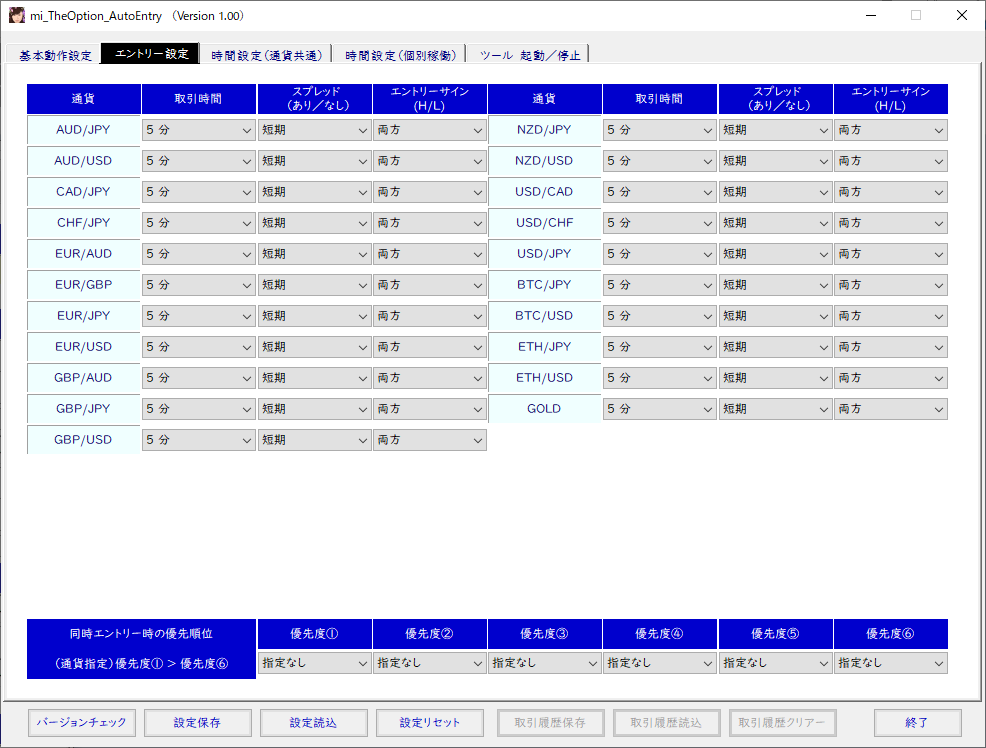This screenshot has height=748, width=986.
Task: Click the app icon in title bar
Action: (17, 16)
